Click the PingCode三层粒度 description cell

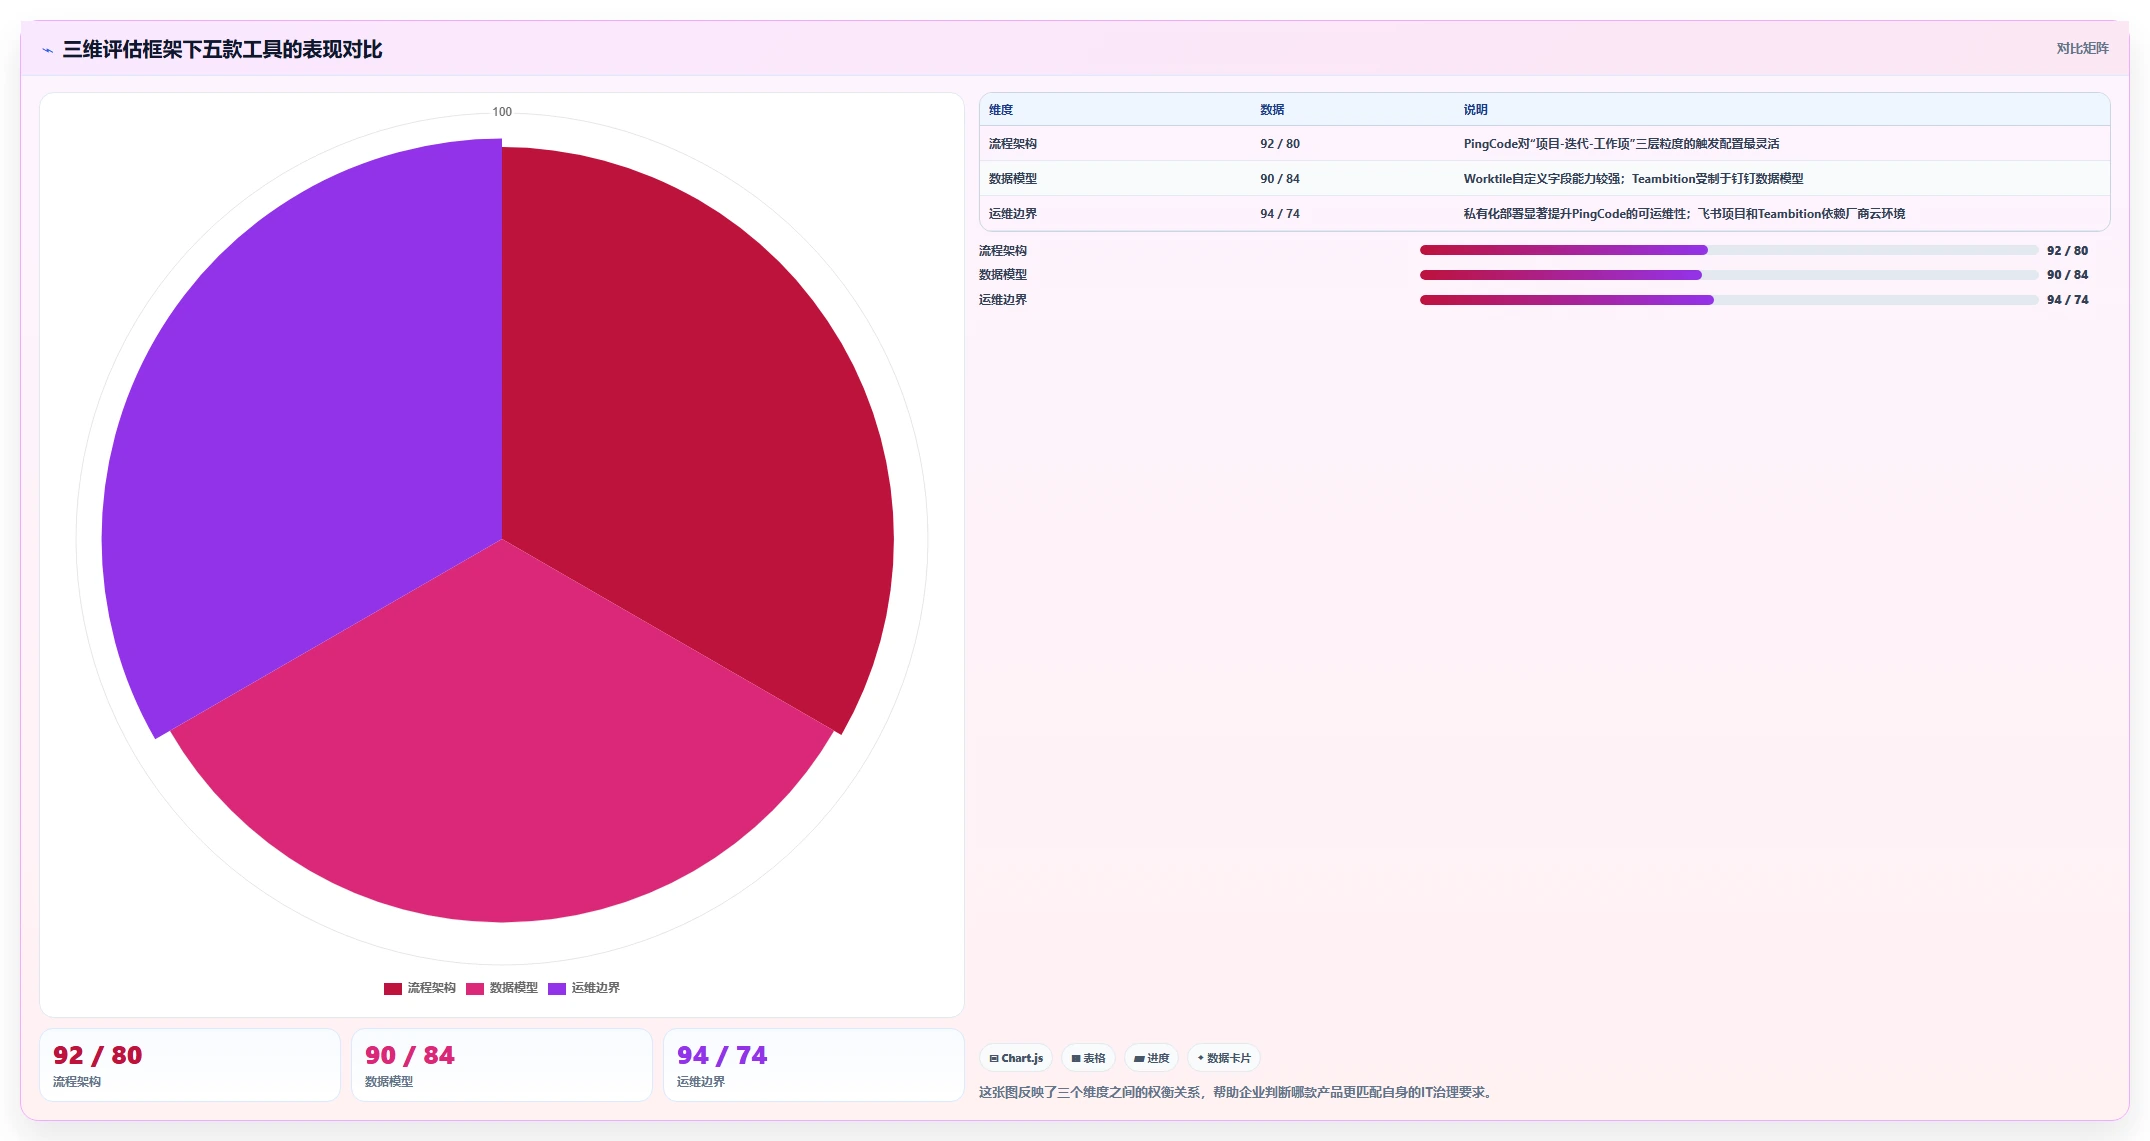point(1622,144)
